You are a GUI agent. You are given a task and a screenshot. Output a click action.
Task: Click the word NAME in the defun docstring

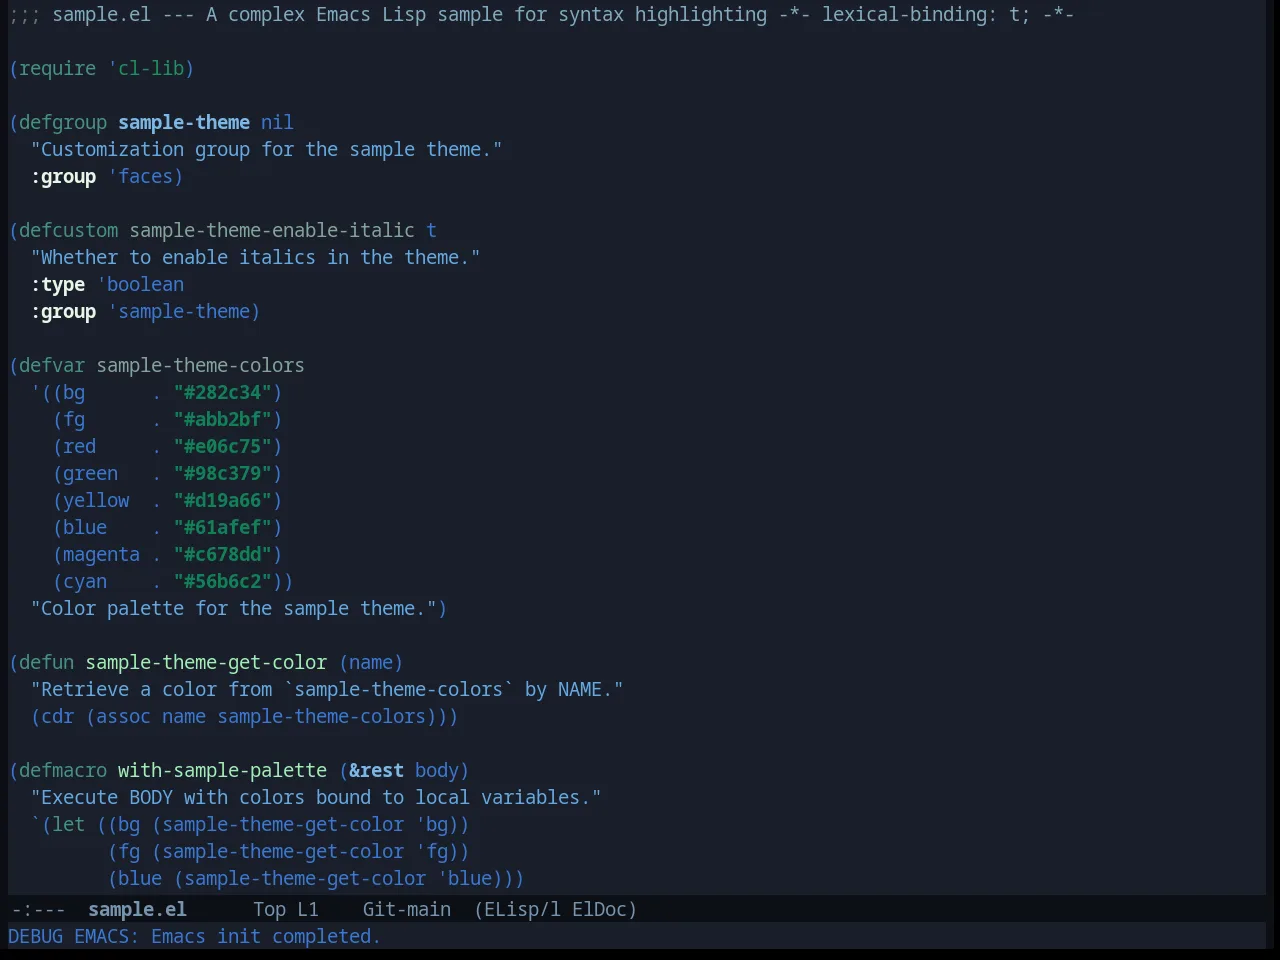click(x=580, y=689)
